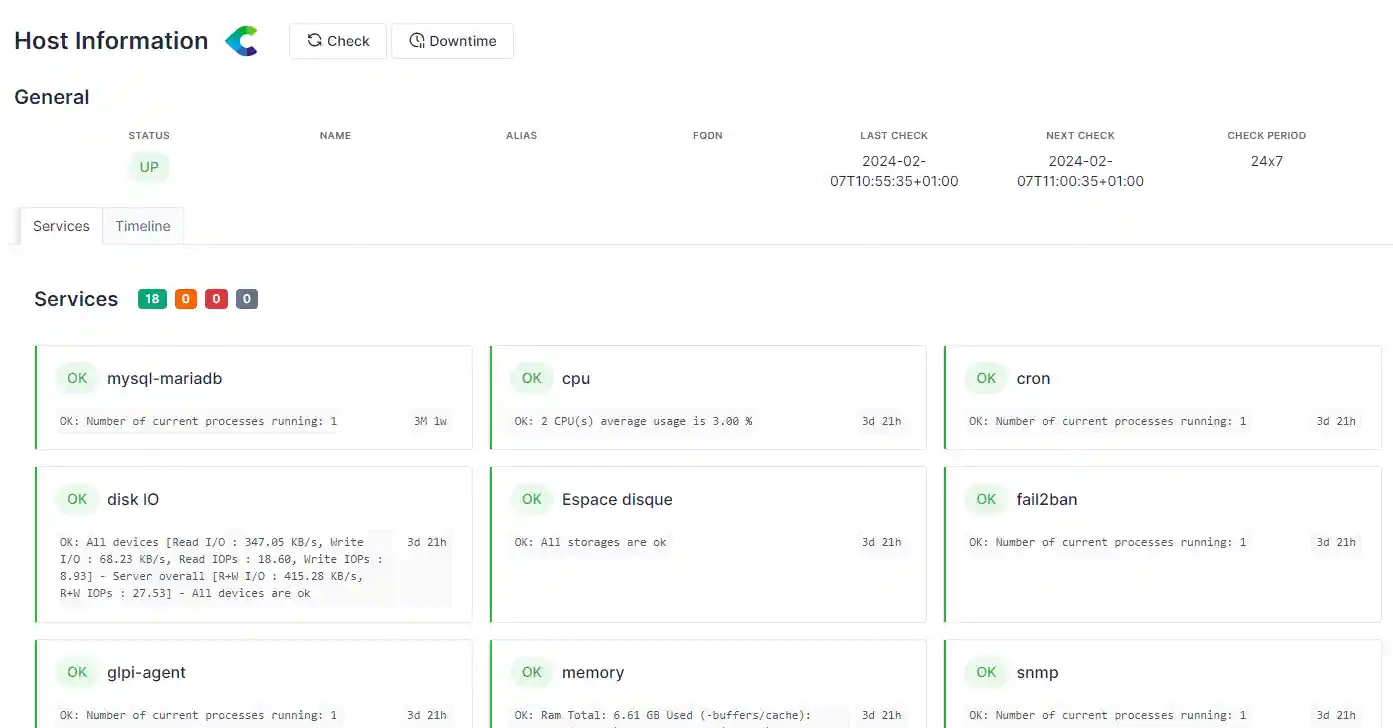The width and height of the screenshot is (1393, 728).
Task: Click the green counter showing 18 OK services
Action: [152, 298]
